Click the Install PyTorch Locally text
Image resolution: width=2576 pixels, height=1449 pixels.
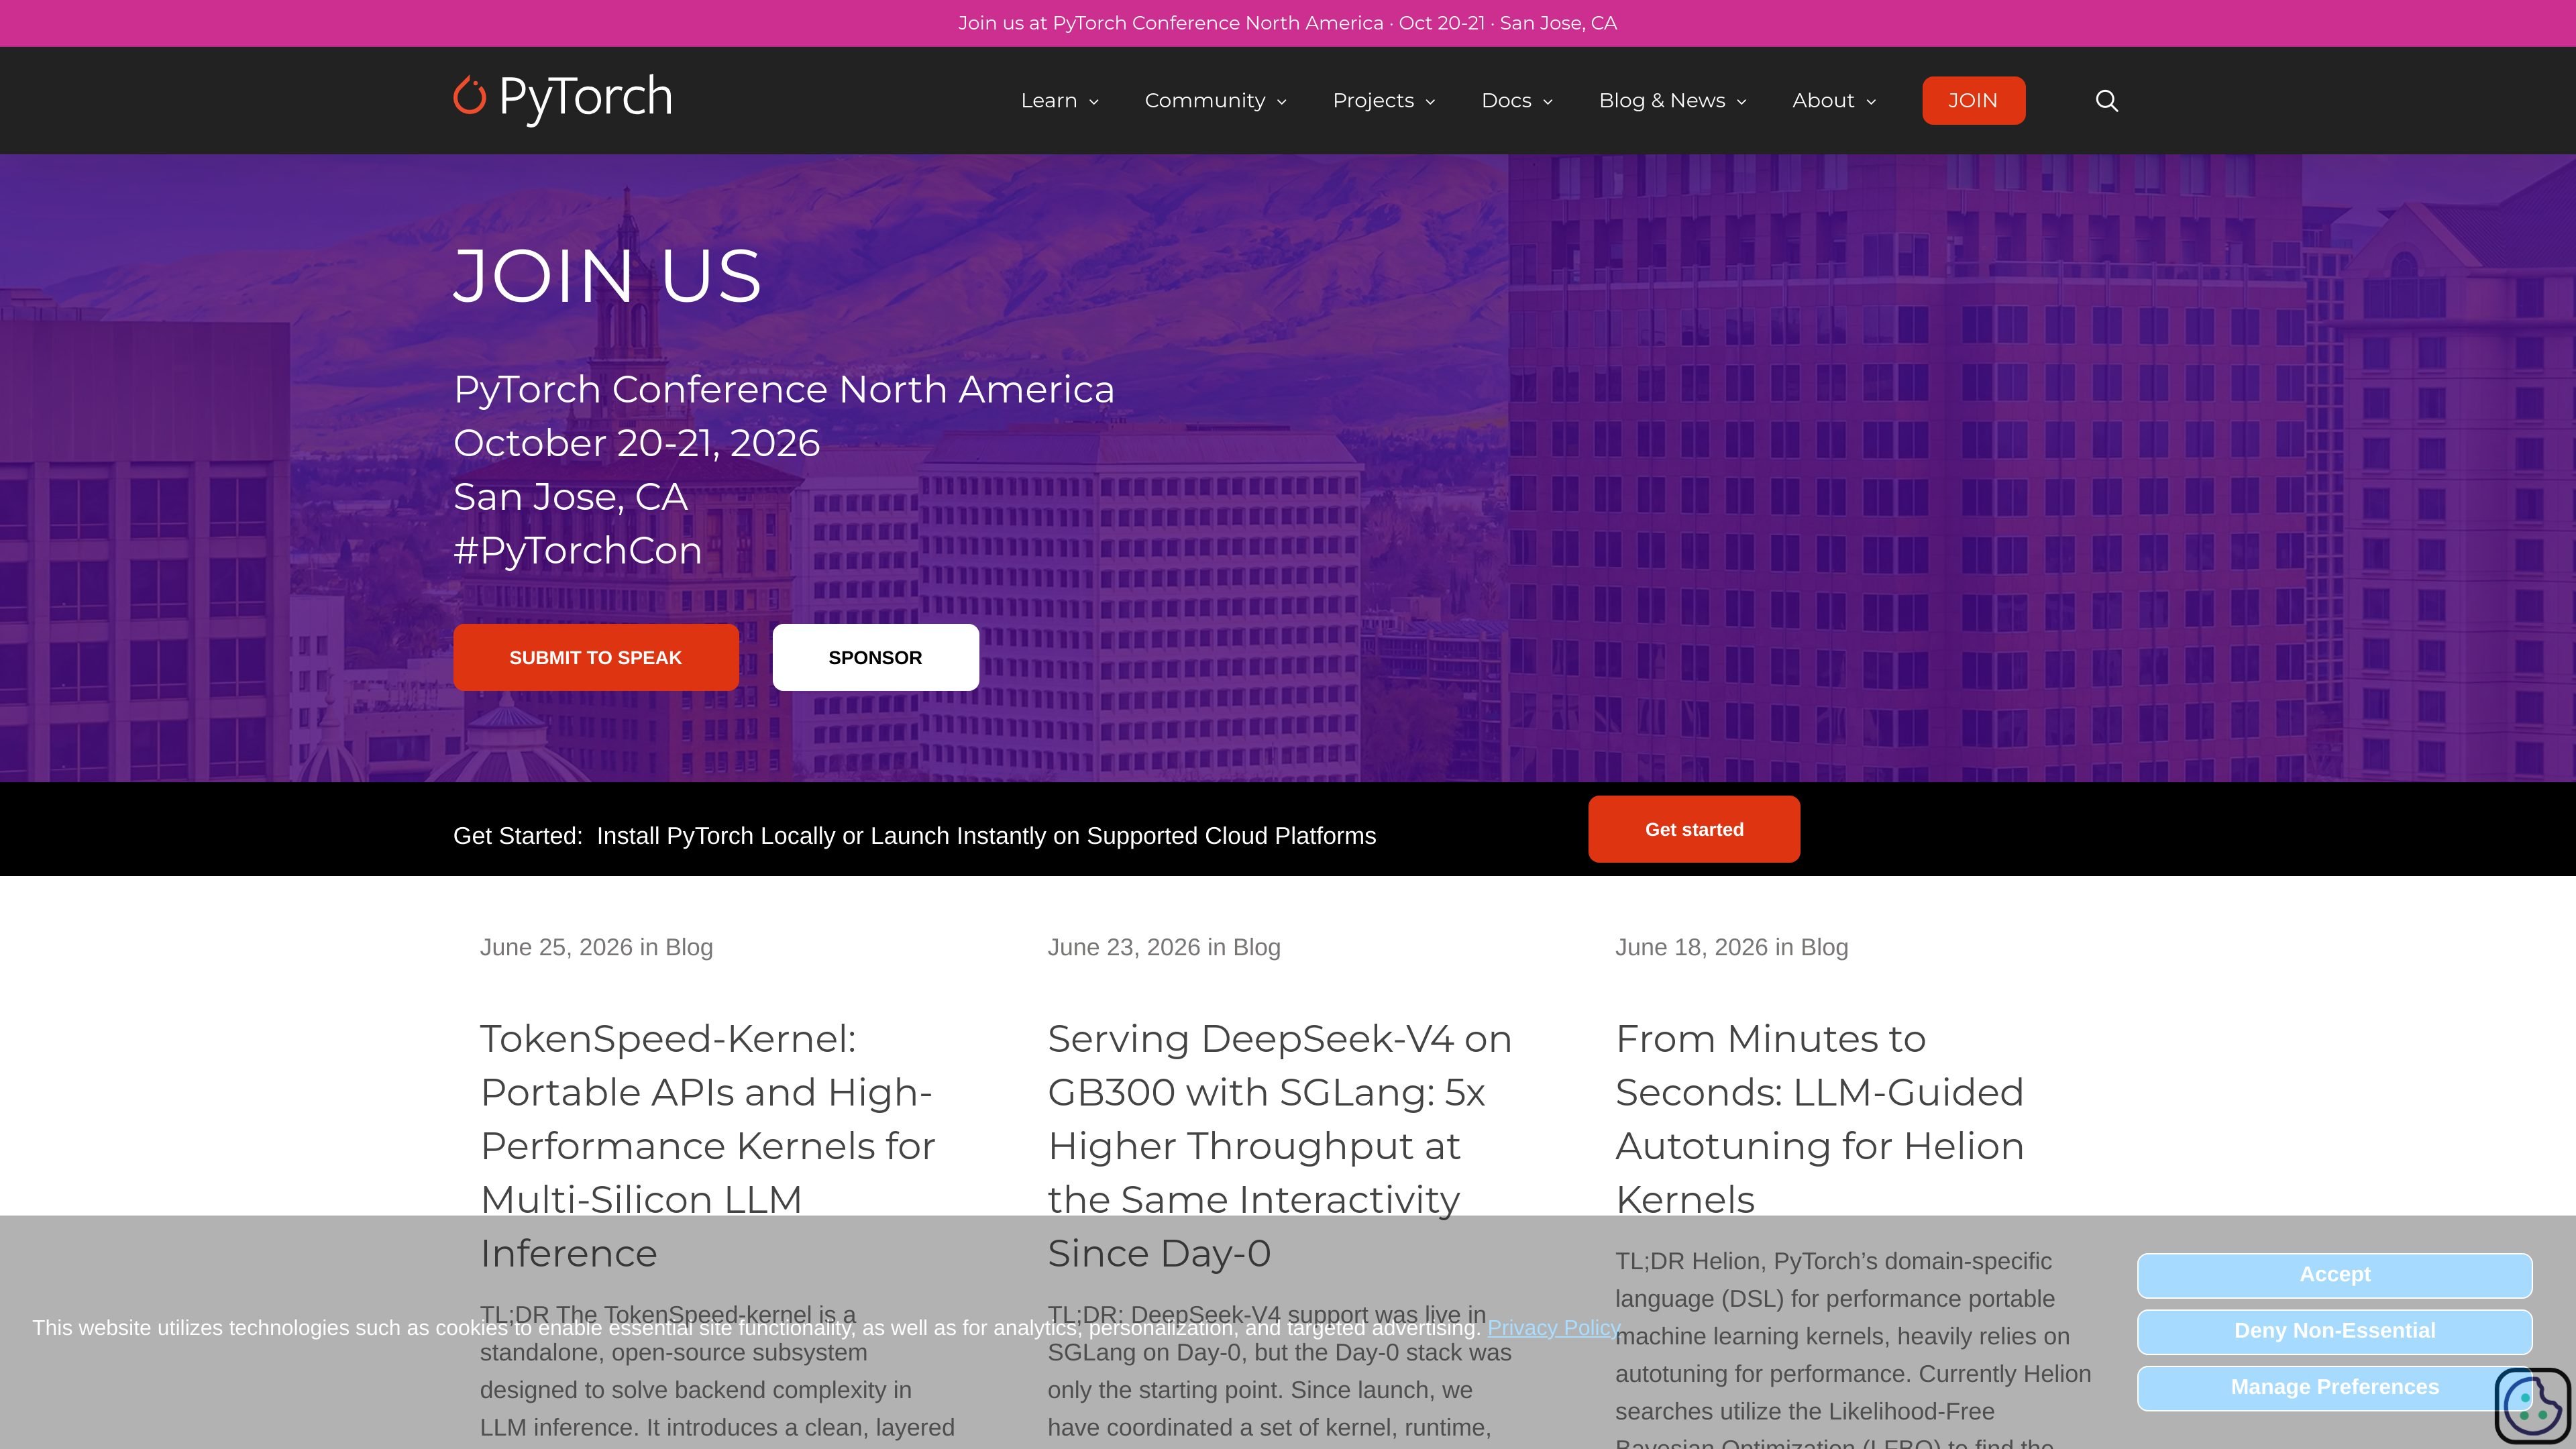pos(986,836)
